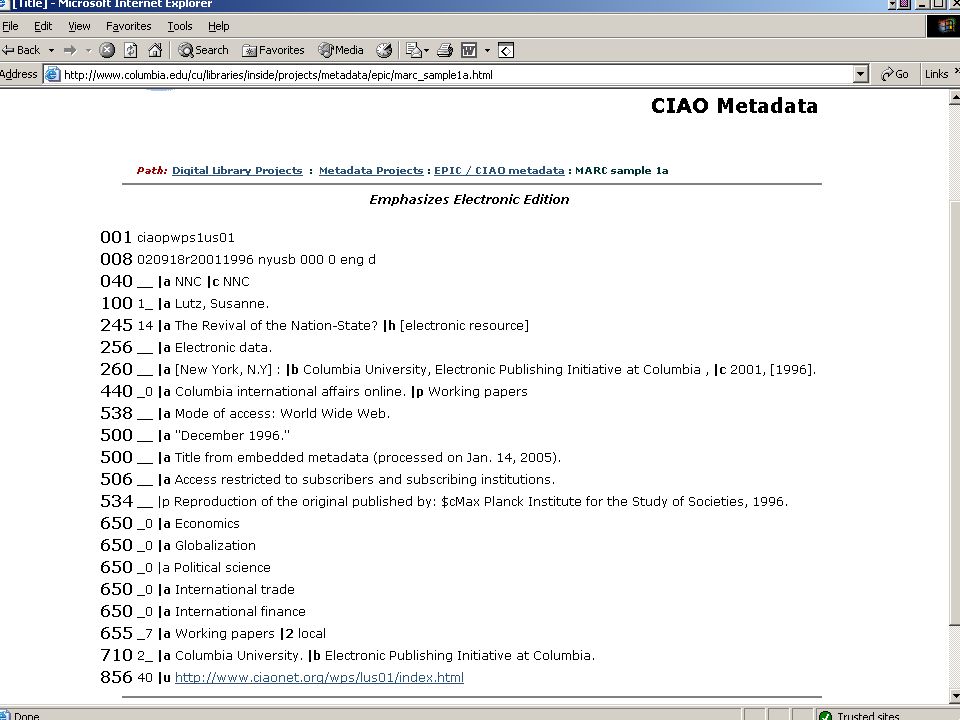Screen dimensions: 960x720
Task: Click the Links toolbar label
Action: tap(936, 74)
